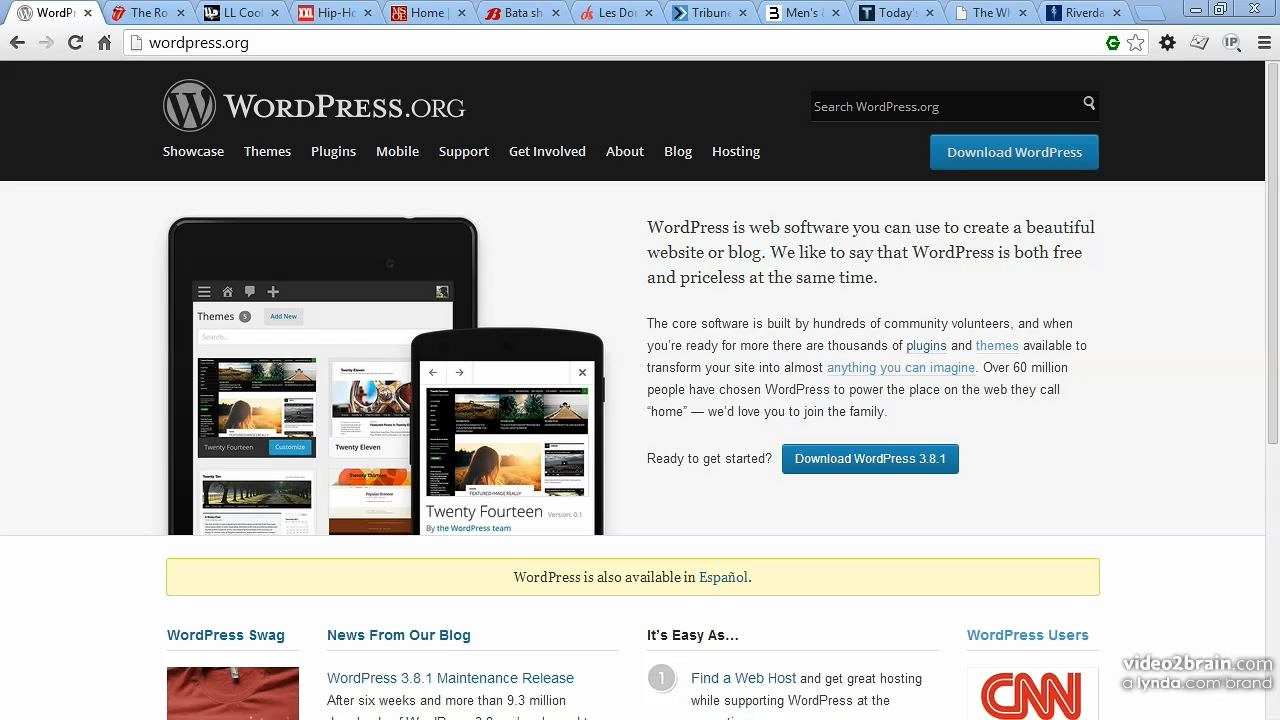Click the WordPress.org logo
1280x720 pixels.
pyautogui.click(x=314, y=106)
